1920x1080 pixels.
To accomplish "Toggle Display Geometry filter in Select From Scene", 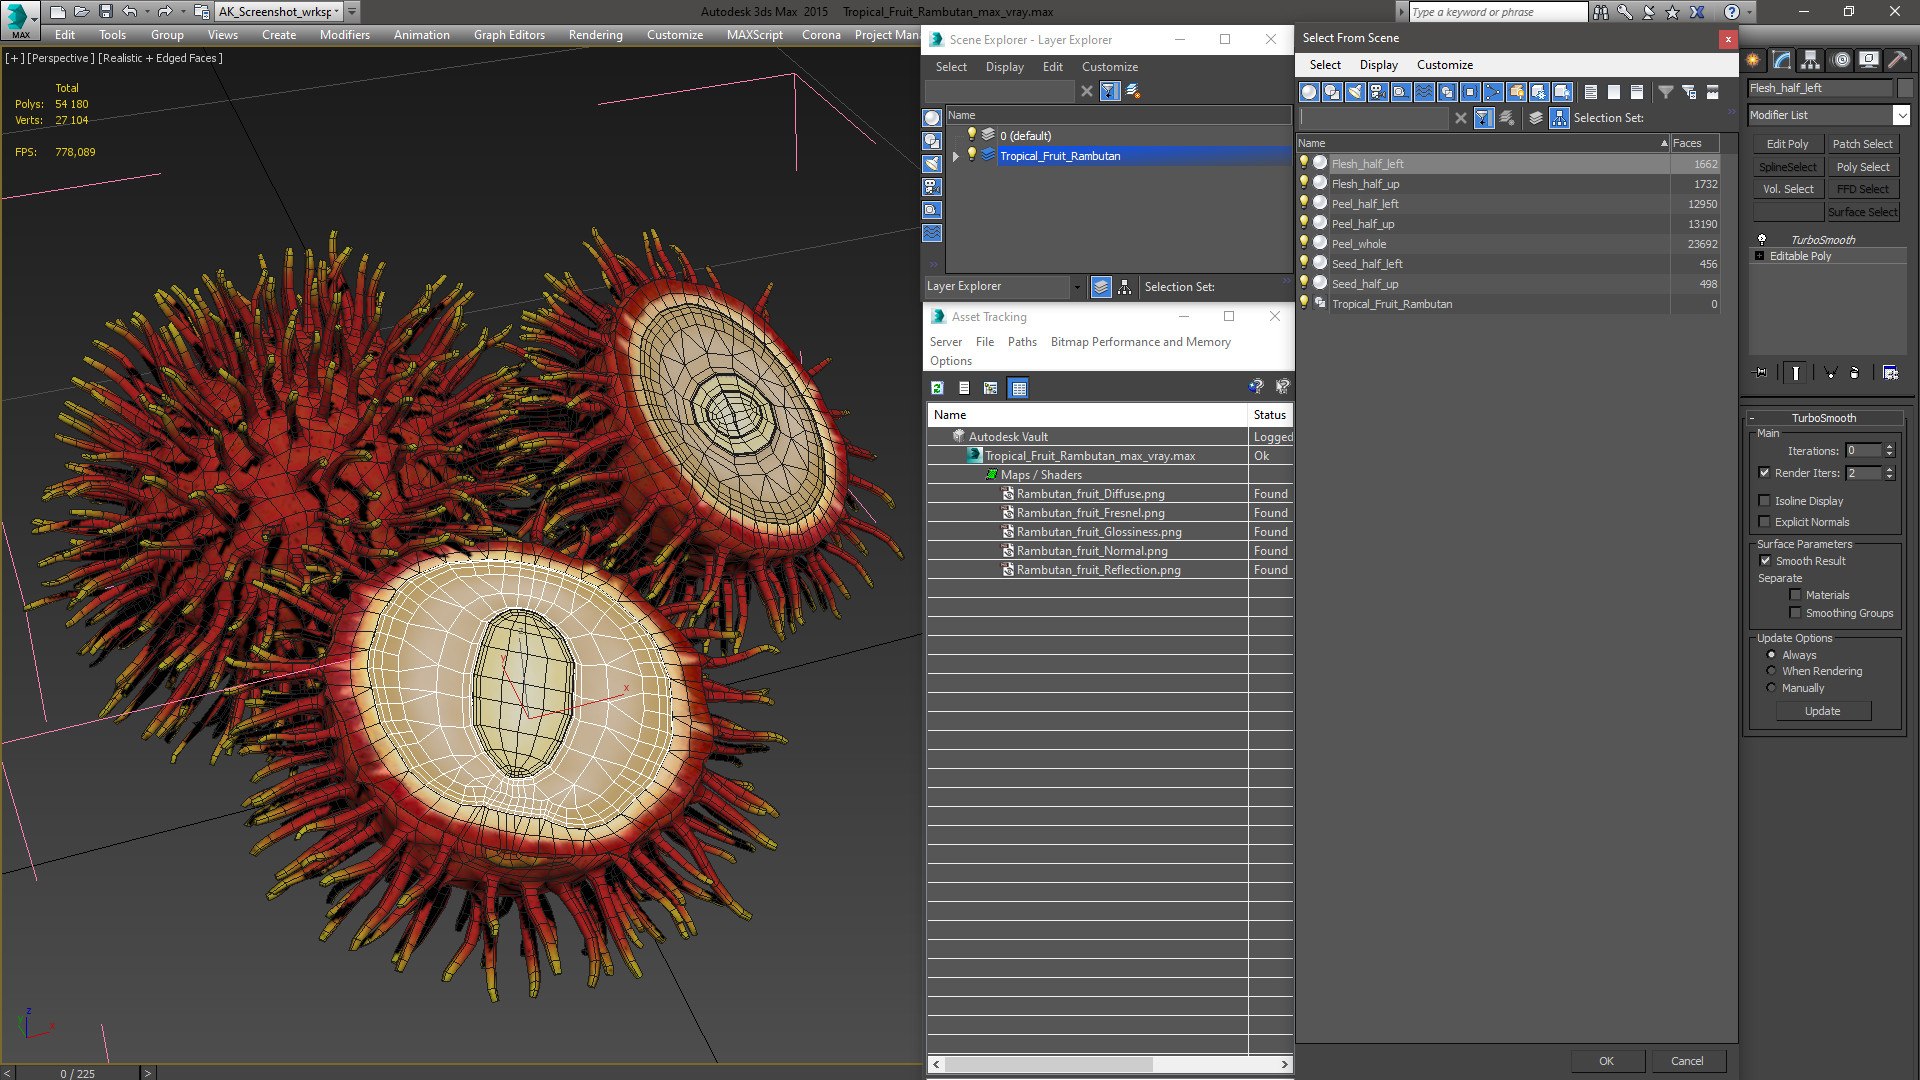I will coord(1309,92).
